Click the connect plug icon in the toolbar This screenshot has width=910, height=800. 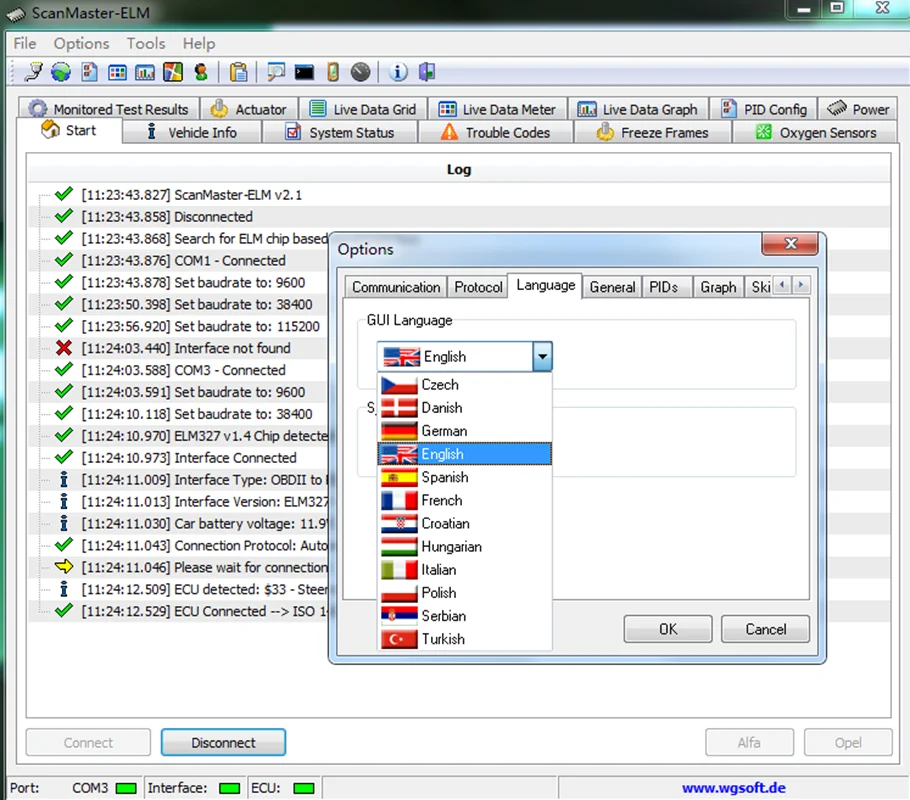[32, 71]
